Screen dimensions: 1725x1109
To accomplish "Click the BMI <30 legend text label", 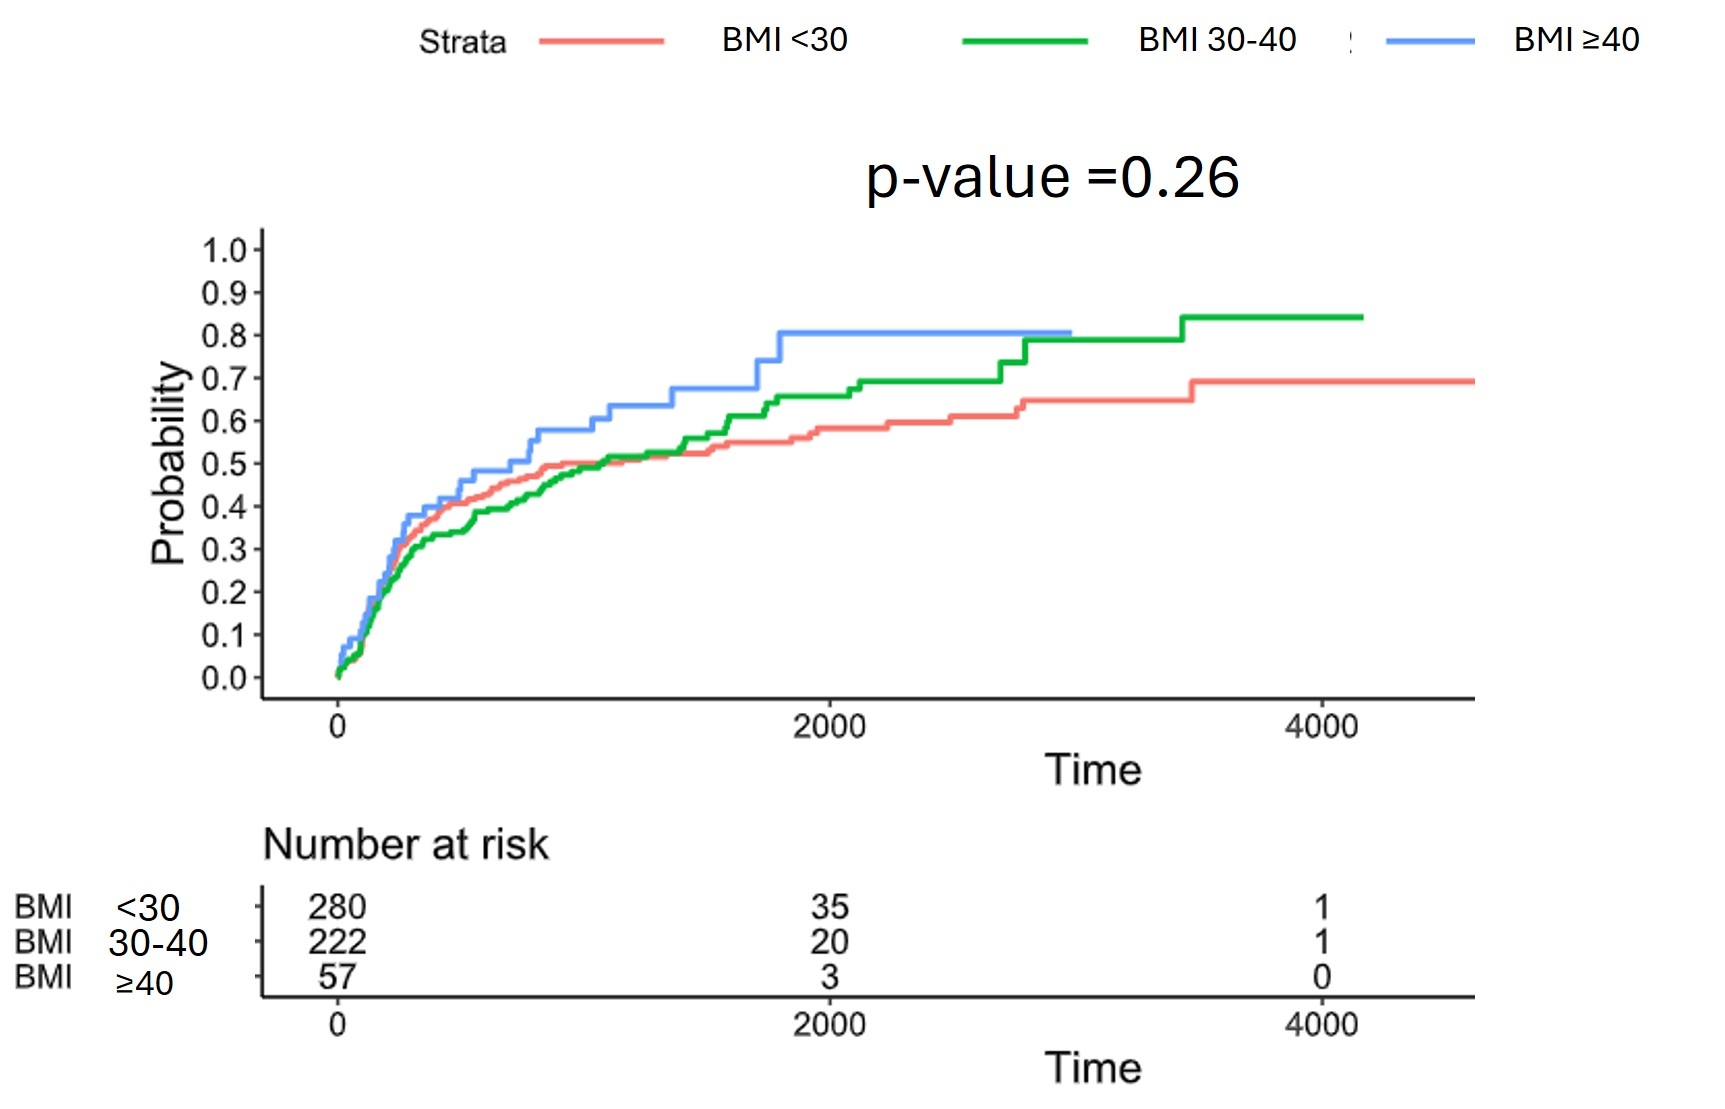I will [x=784, y=40].
